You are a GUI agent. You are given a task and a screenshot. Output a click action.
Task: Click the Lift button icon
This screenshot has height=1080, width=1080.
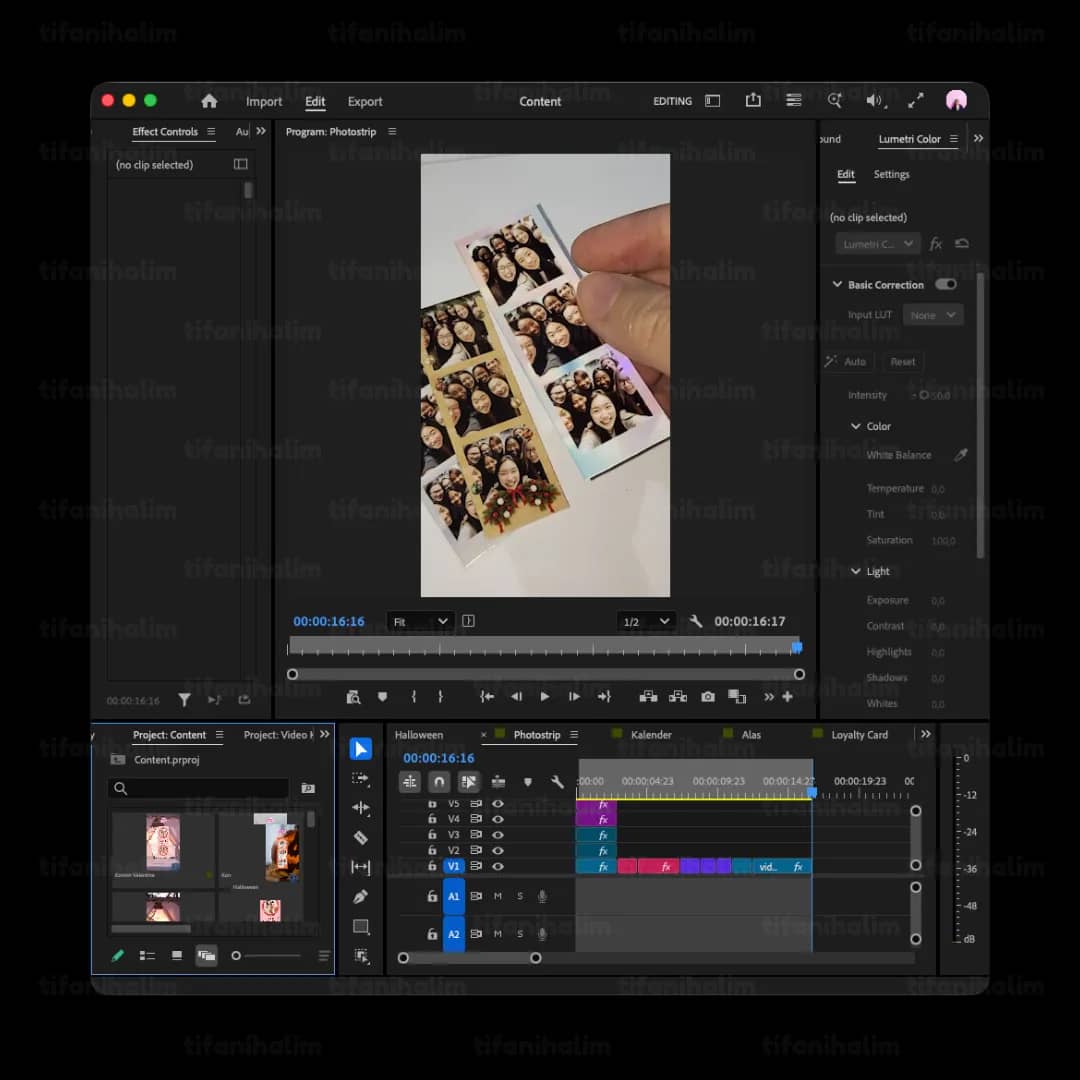click(x=647, y=697)
